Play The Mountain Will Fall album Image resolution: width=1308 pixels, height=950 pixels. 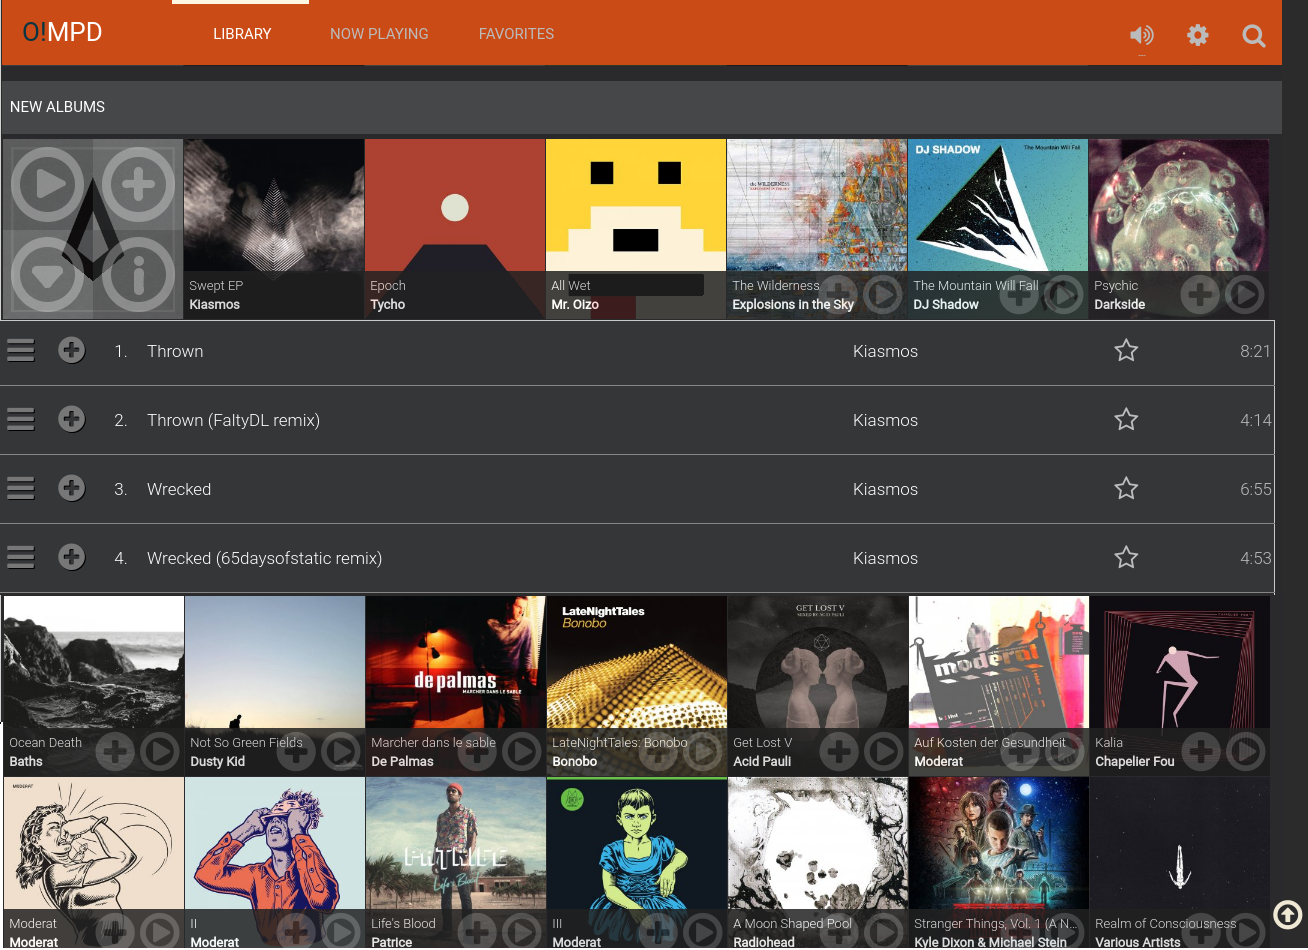tap(1064, 294)
